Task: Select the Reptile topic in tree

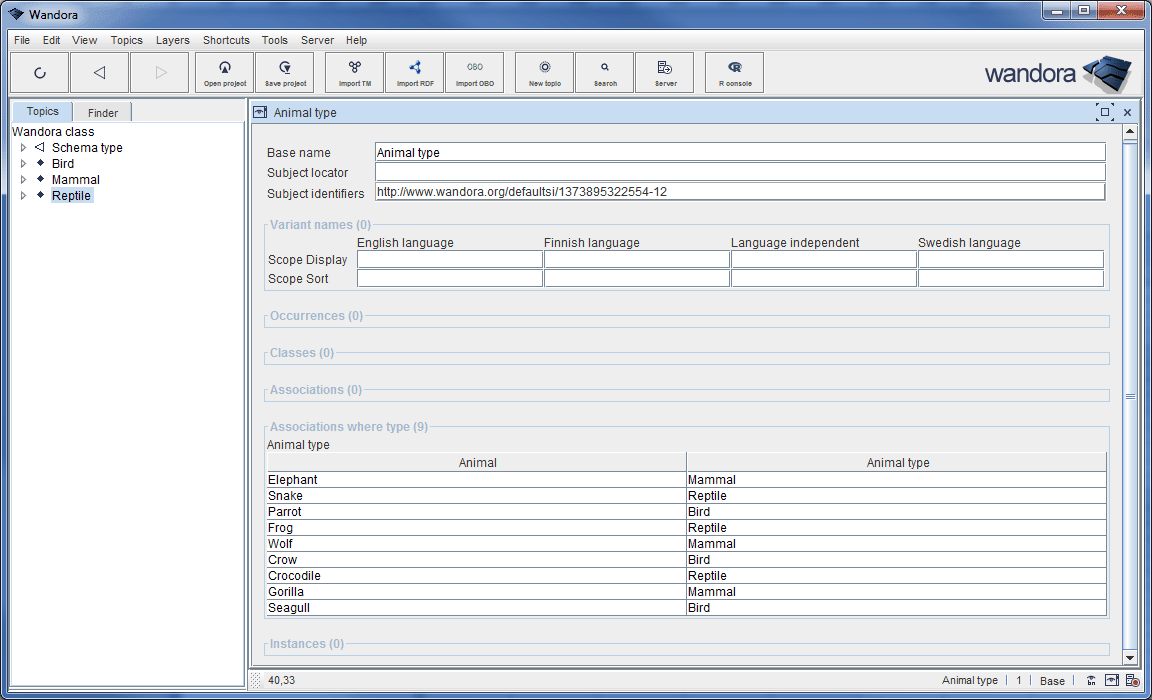Action: (x=71, y=196)
